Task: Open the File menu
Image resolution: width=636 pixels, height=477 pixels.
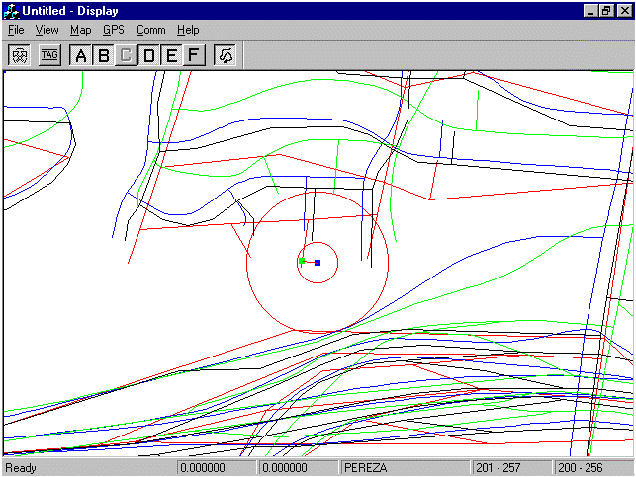Action: [x=16, y=30]
